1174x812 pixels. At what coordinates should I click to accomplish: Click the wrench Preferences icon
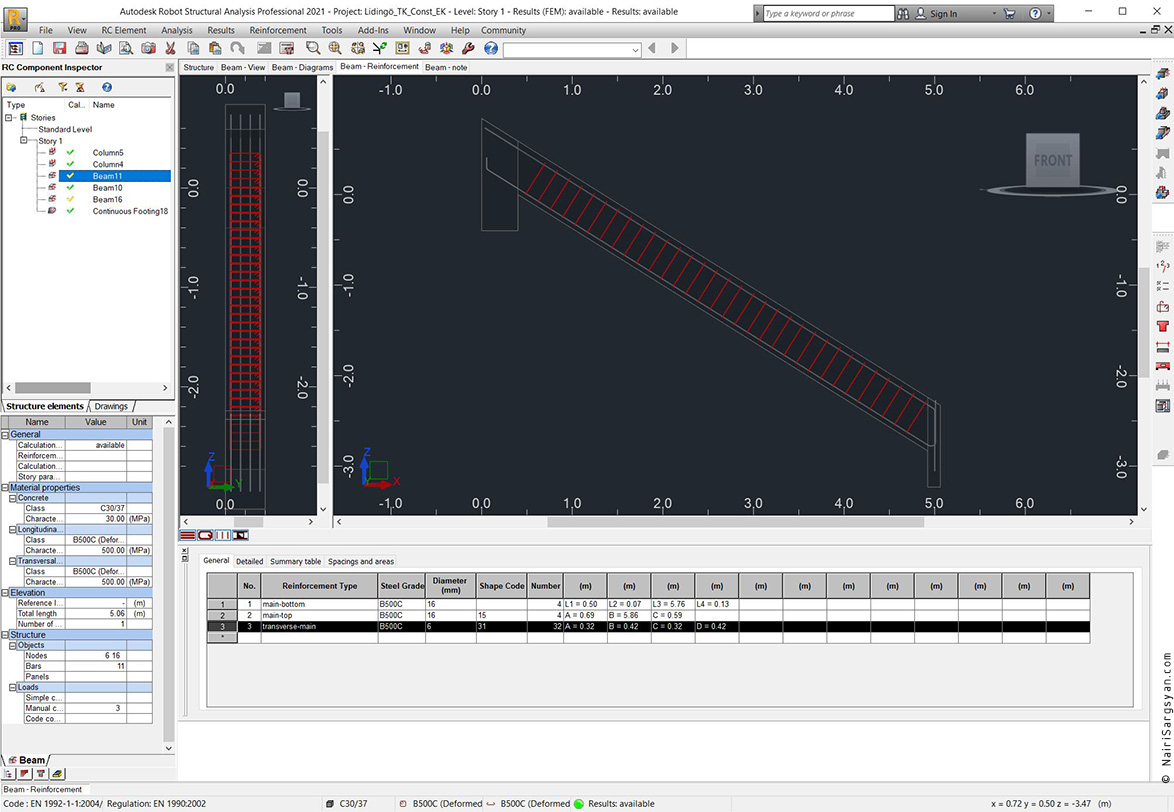pyautogui.click(x=468, y=48)
